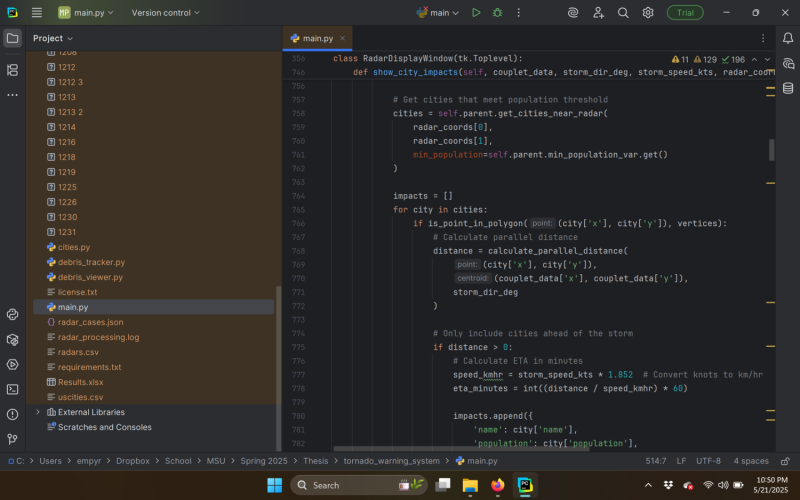The height and width of the screenshot is (500, 800).
Task: Open editor tab options menu
Action: pyautogui.click(x=763, y=38)
